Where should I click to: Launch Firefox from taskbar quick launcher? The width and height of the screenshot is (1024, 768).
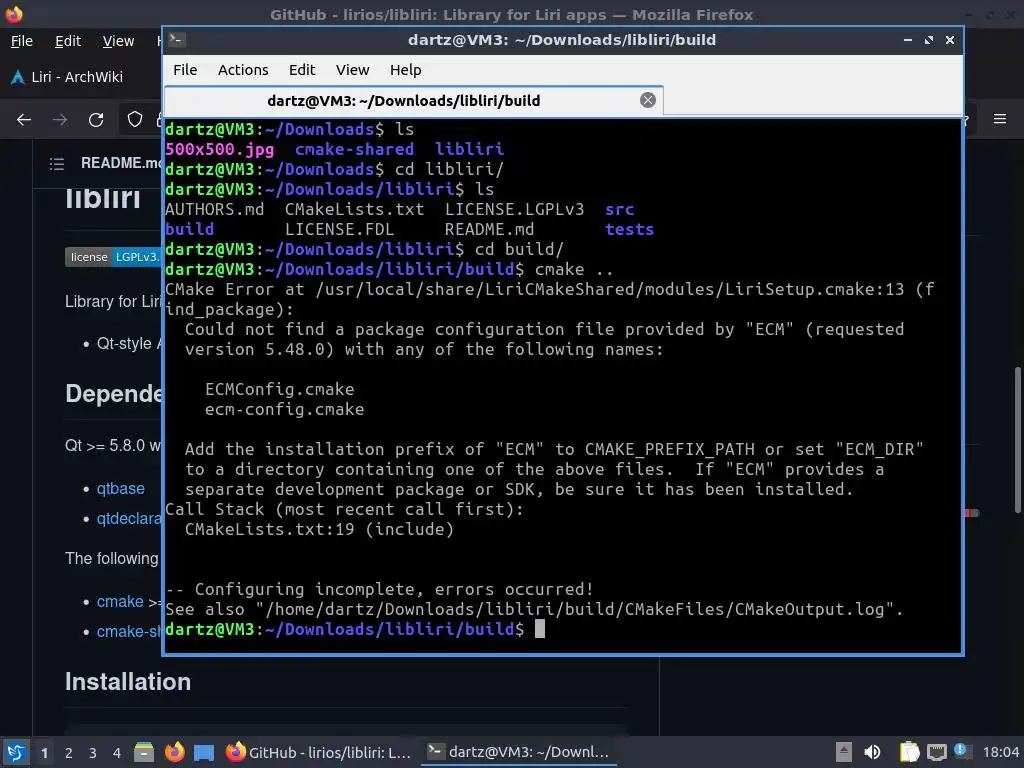click(x=174, y=752)
